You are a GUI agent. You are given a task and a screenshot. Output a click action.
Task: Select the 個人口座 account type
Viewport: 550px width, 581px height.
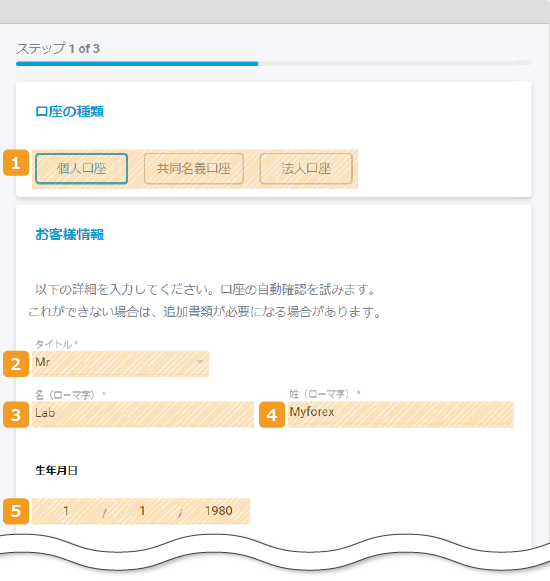[82, 169]
